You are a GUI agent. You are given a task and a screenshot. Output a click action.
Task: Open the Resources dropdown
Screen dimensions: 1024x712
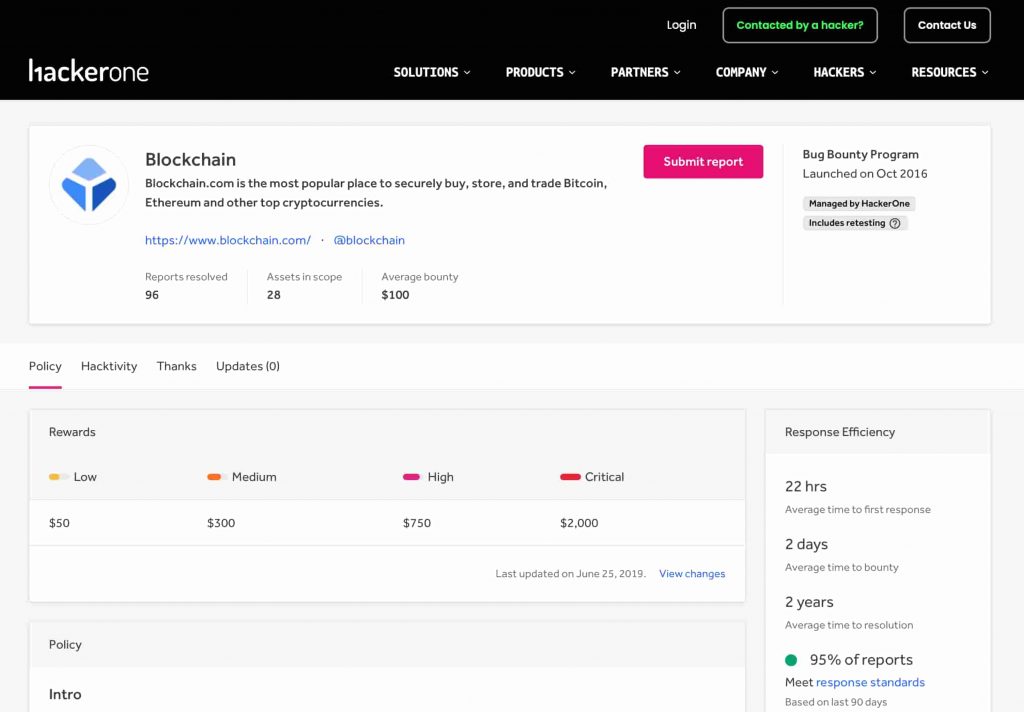tap(949, 72)
